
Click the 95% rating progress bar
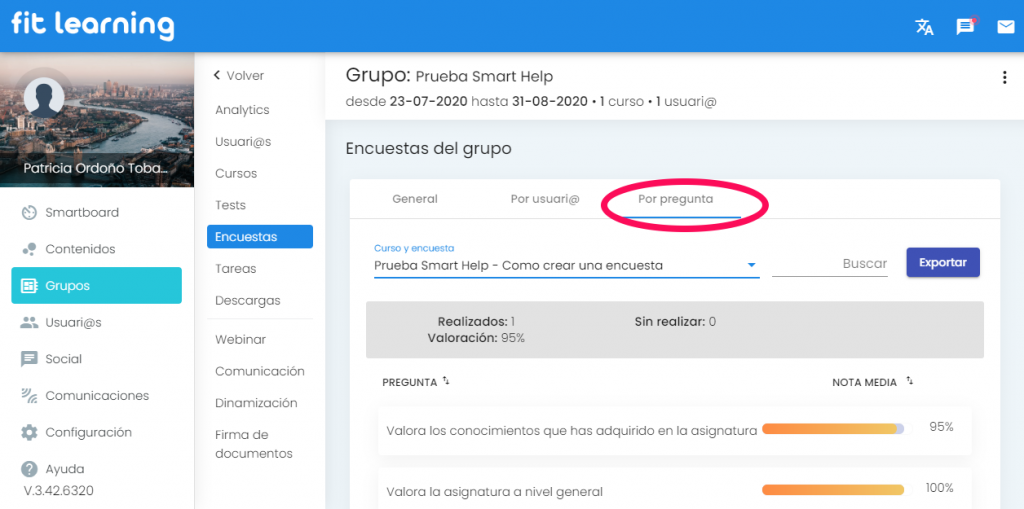(832, 428)
